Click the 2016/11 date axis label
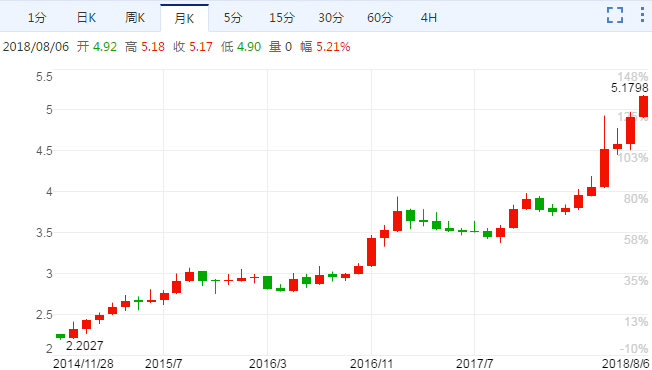This screenshot has height=370, width=652. (371, 363)
